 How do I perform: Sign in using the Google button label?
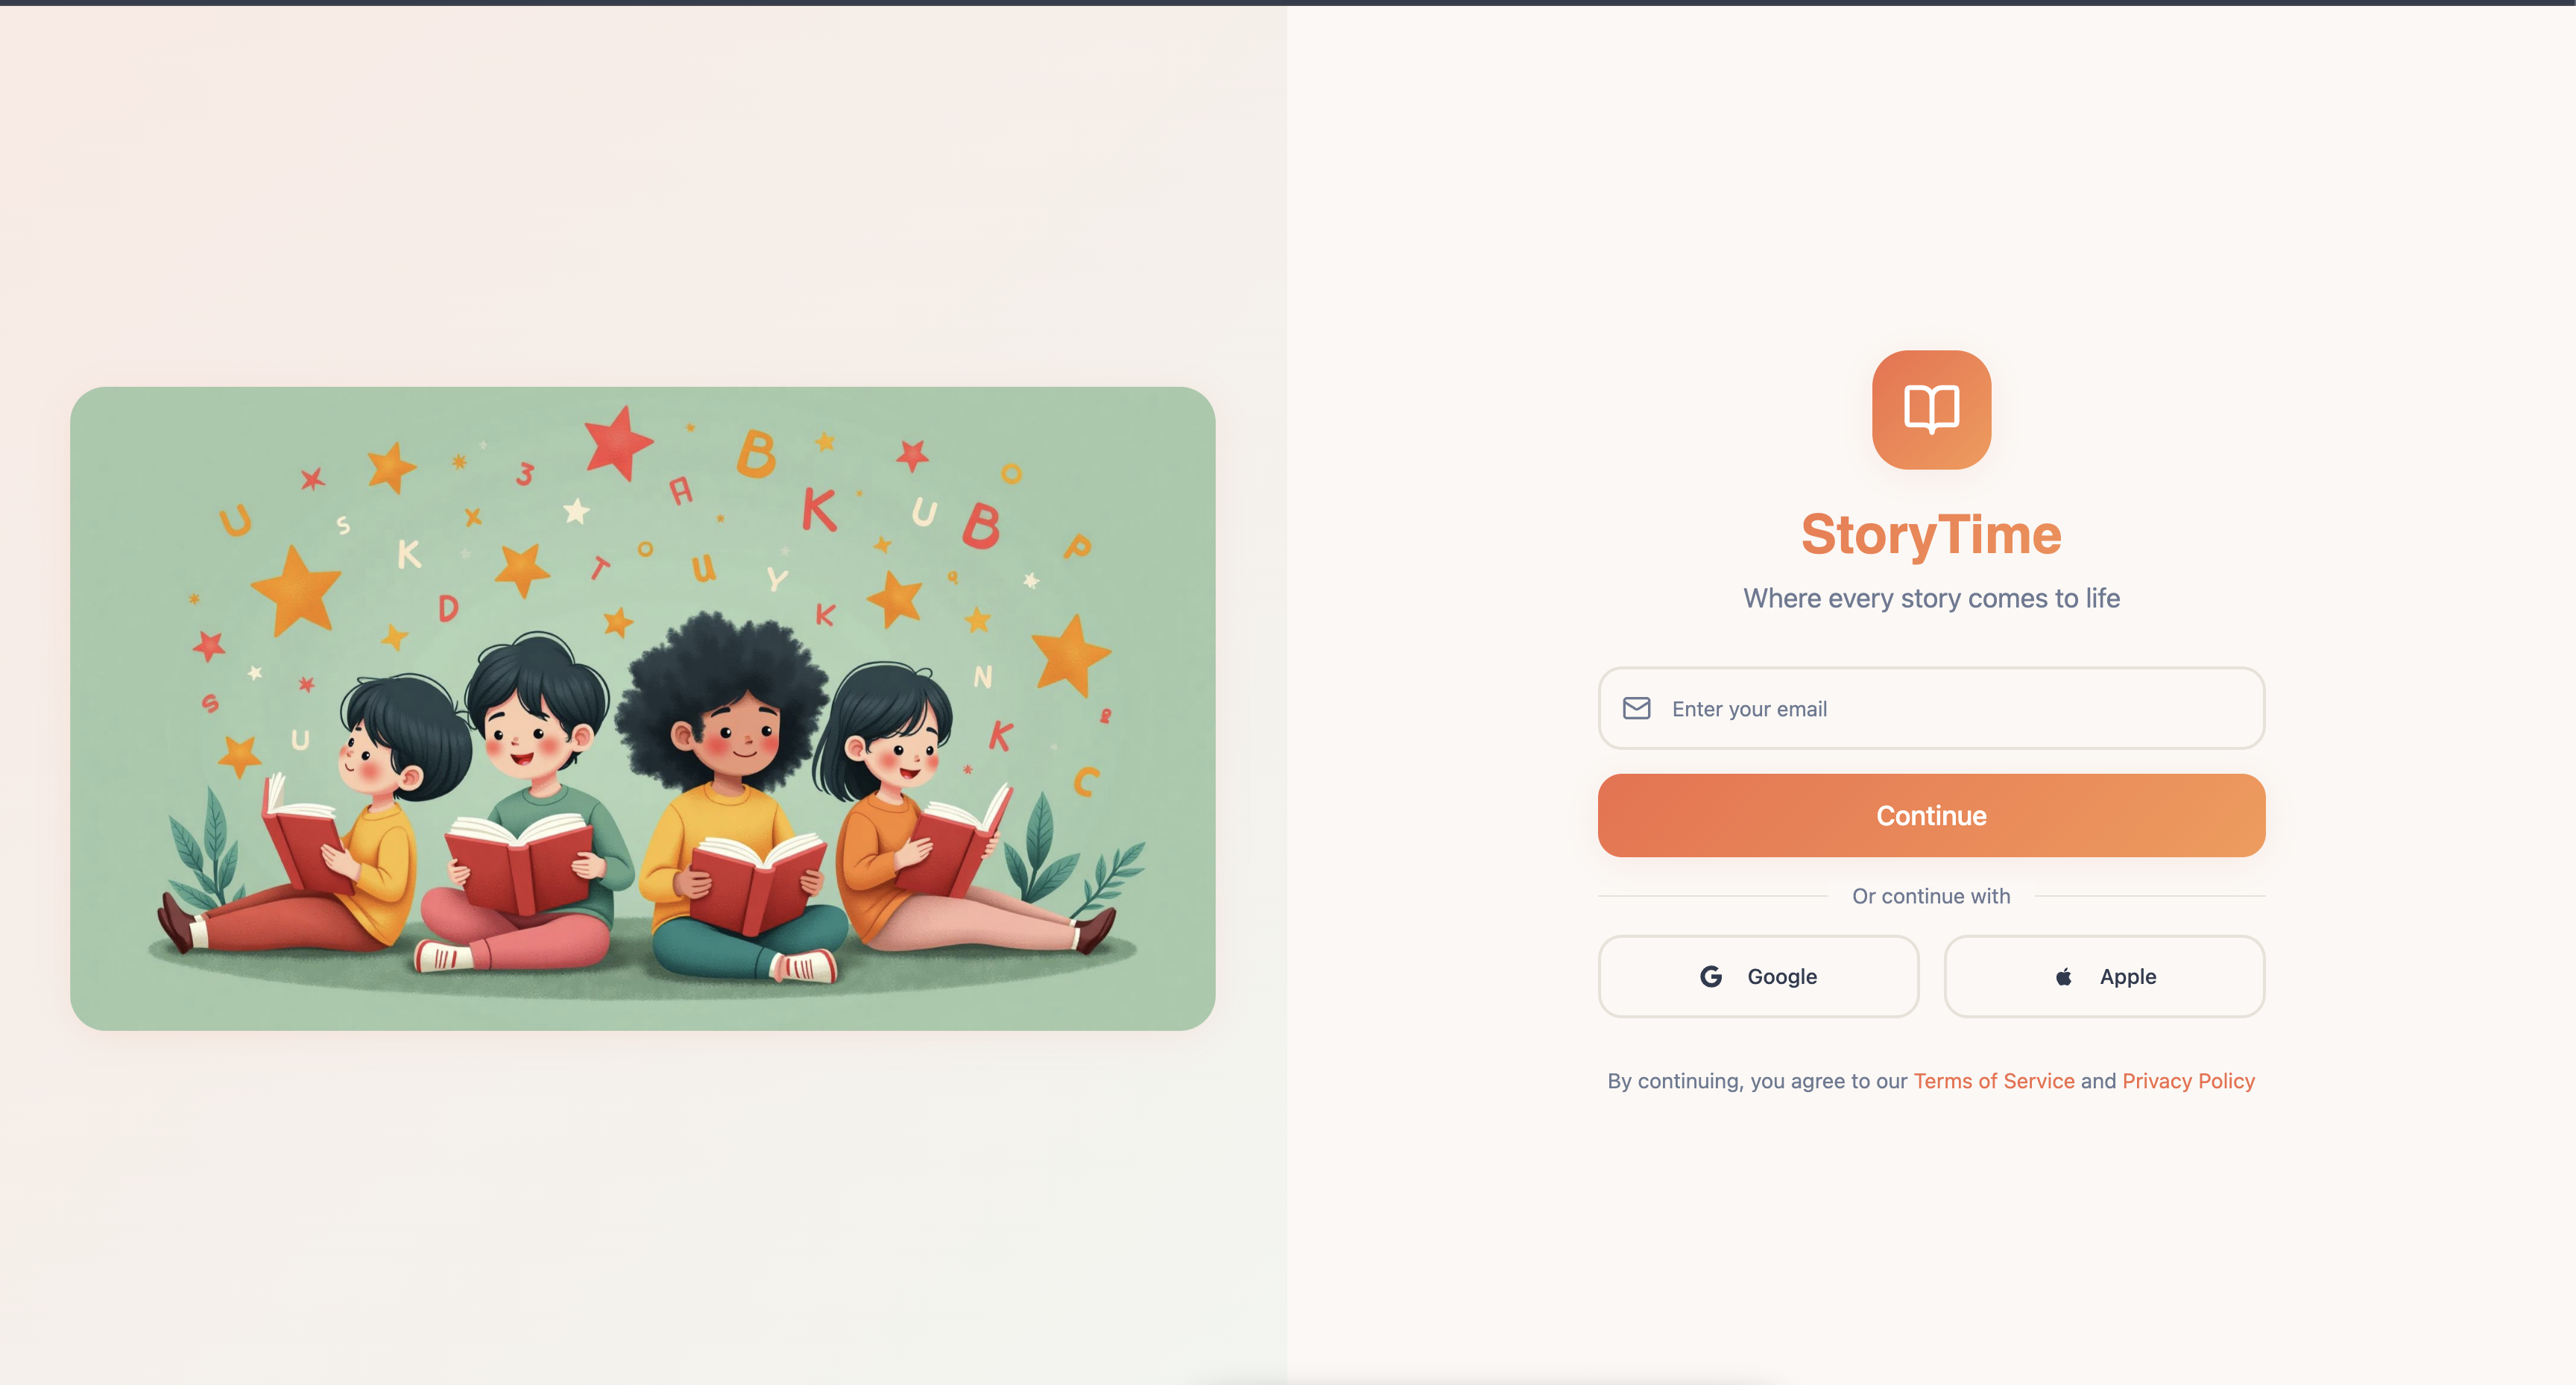coord(1782,976)
